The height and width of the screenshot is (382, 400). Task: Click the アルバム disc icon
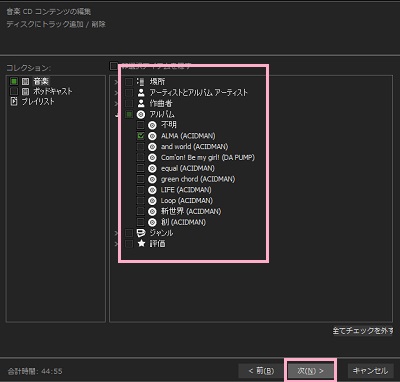coord(141,114)
